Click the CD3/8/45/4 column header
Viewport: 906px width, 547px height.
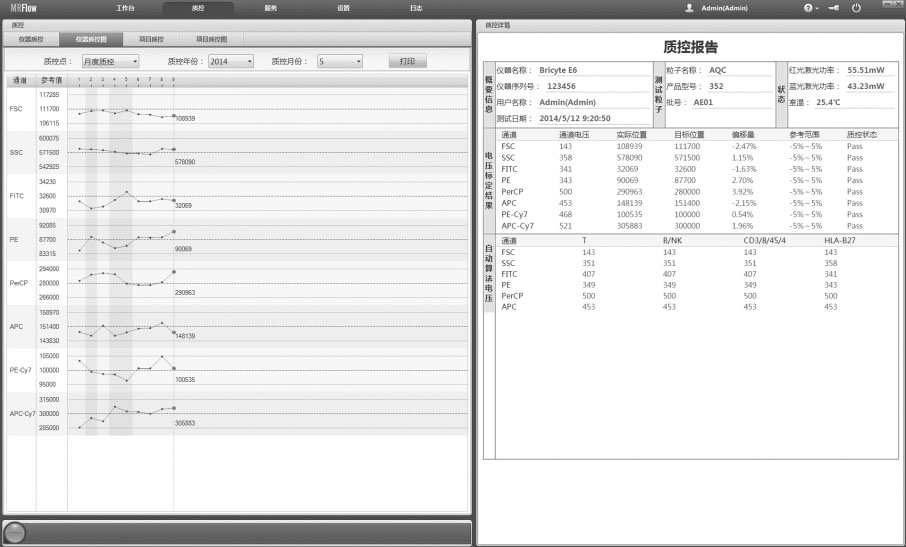pos(764,240)
